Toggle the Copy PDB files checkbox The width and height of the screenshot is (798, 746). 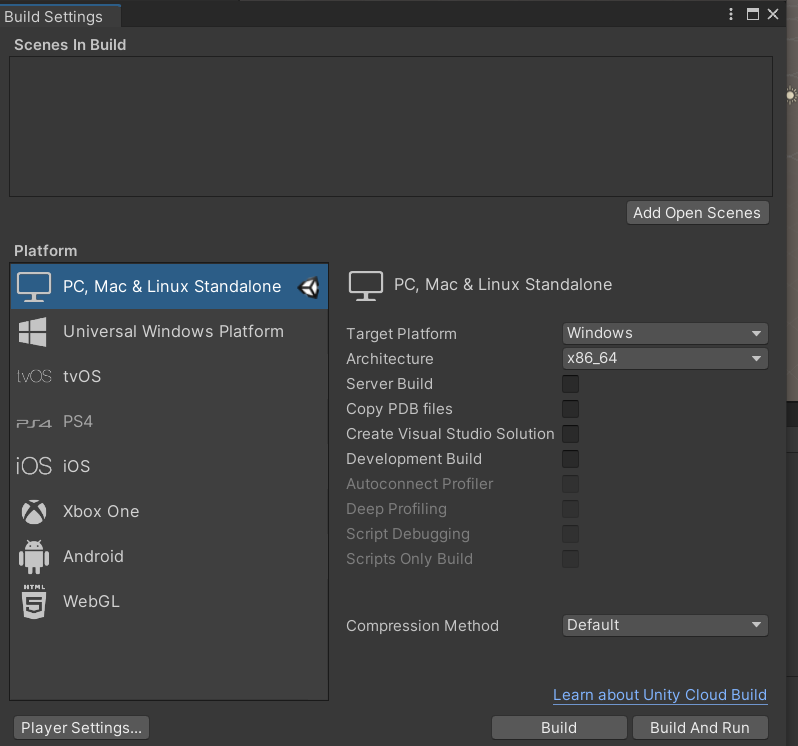point(571,409)
